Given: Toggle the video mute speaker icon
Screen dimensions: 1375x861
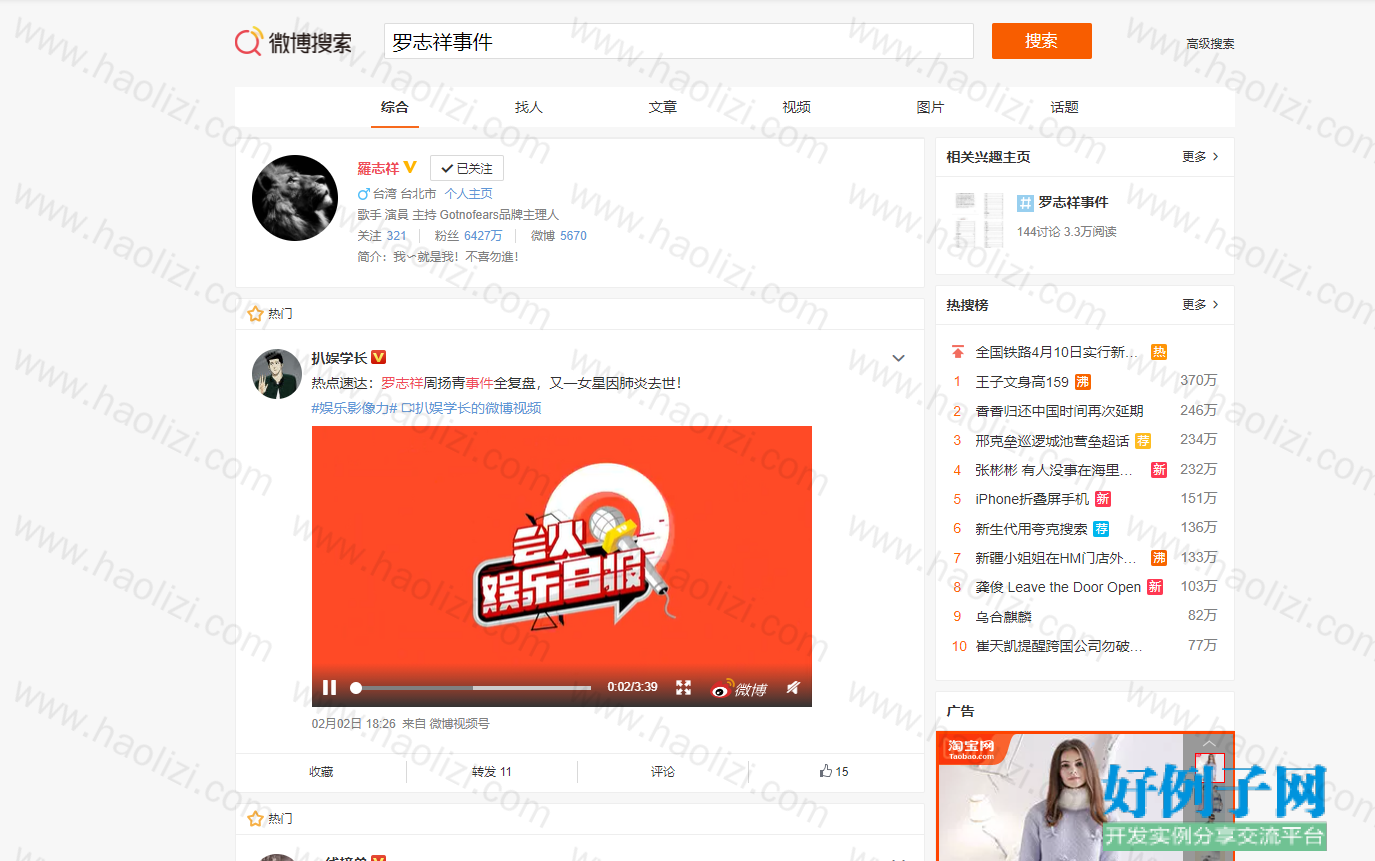Looking at the screenshot, I should (x=792, y=688).
